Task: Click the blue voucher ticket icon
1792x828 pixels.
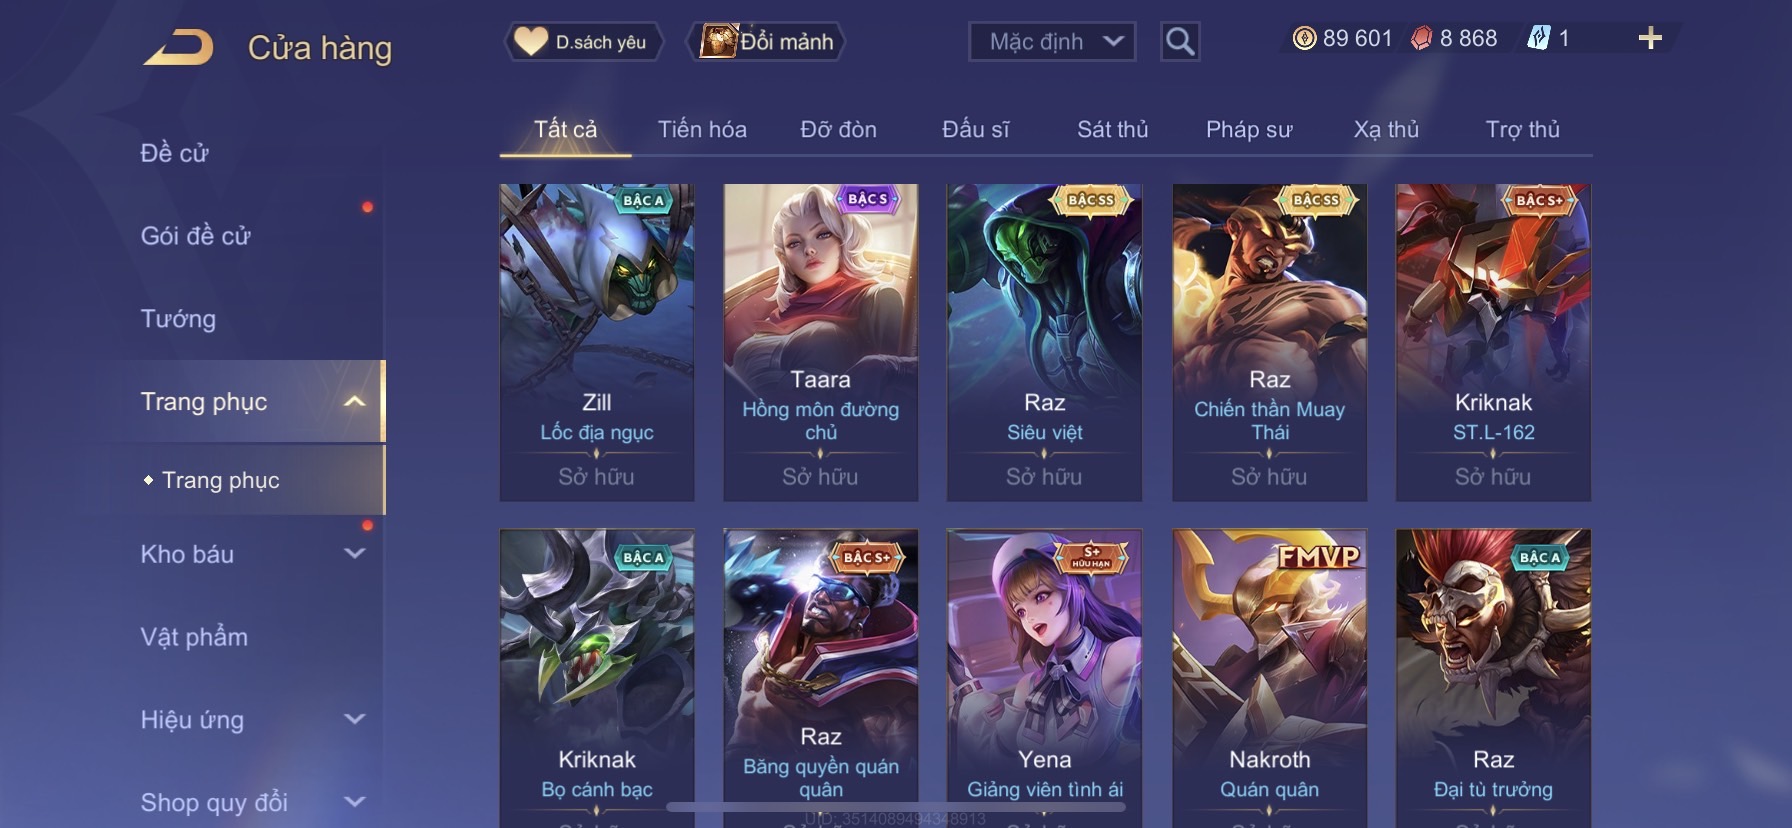Action: click(1538, 38)
